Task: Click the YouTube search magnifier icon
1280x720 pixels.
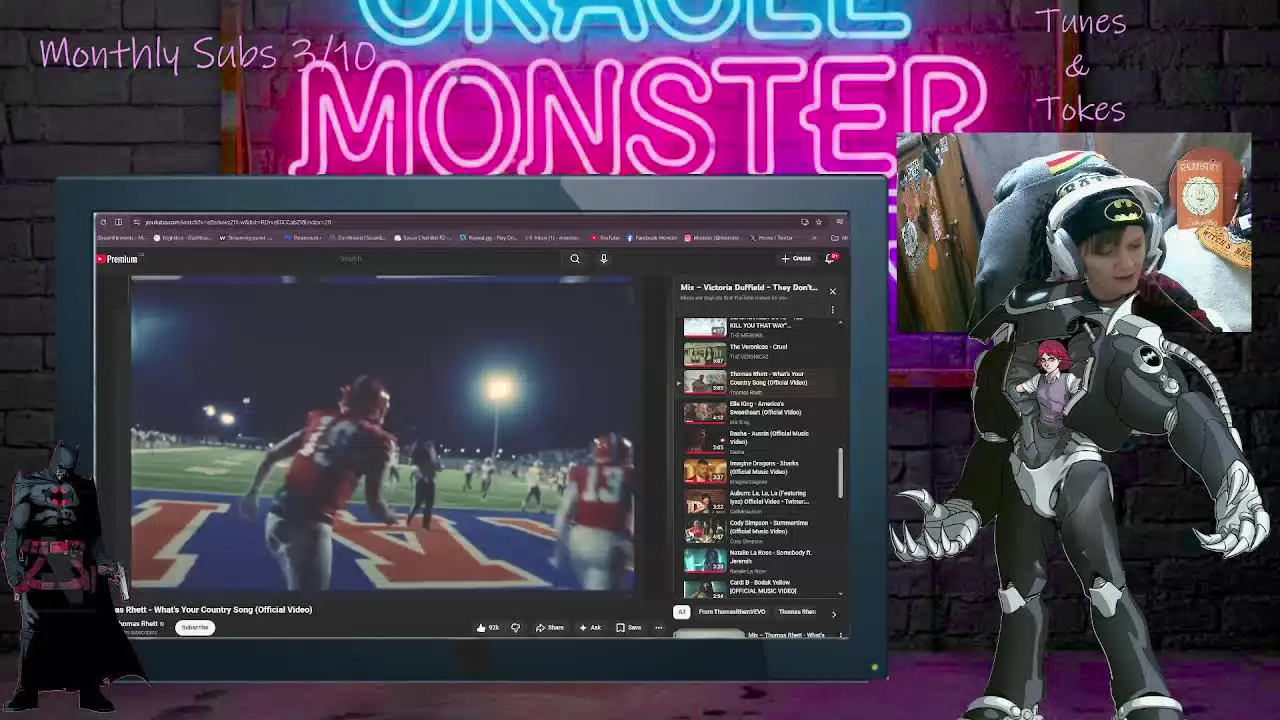Action: (x=575, y=259)
